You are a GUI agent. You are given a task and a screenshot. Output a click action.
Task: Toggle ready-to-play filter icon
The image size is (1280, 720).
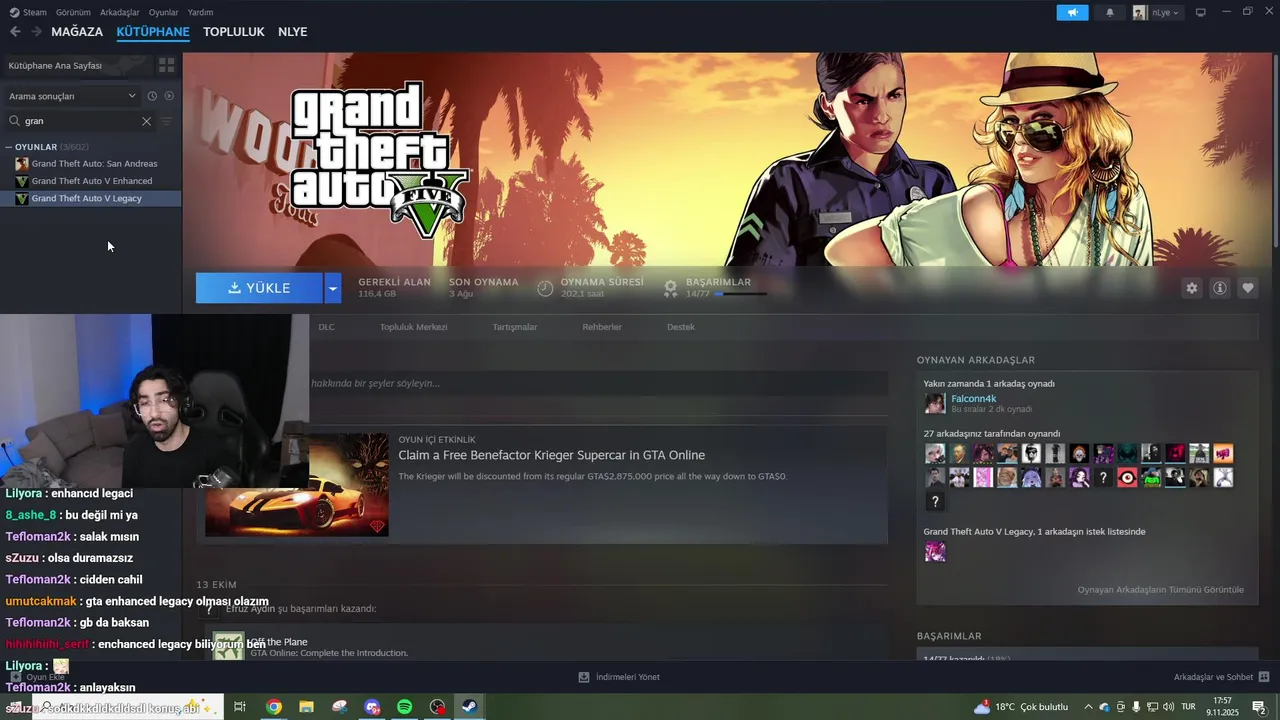[x=169, y=96]
